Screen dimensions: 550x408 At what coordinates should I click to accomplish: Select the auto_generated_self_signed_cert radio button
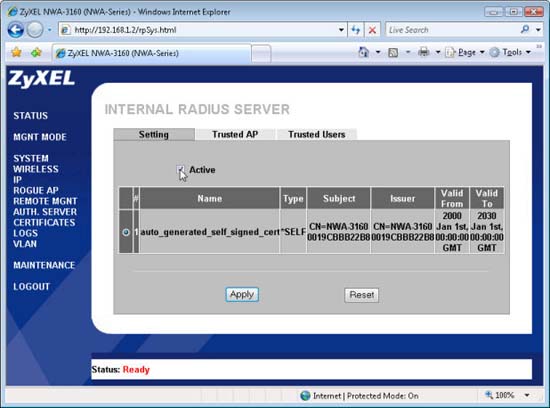click(x=126, y=232)
